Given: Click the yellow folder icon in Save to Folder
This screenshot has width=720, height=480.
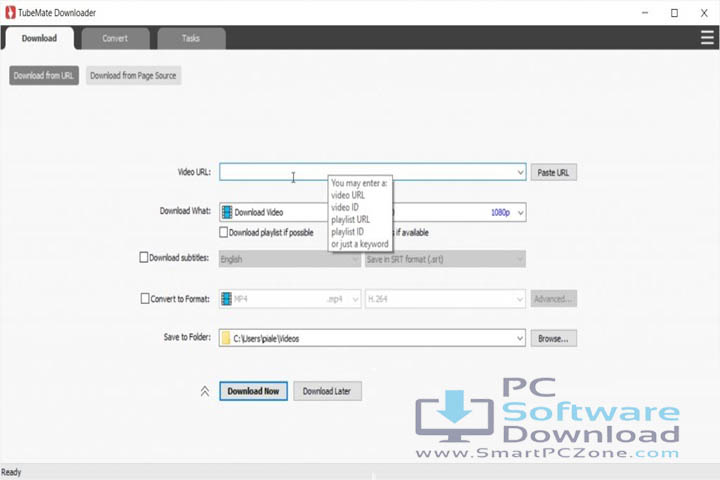Looking at the screenshot, I should click(225, 338).
